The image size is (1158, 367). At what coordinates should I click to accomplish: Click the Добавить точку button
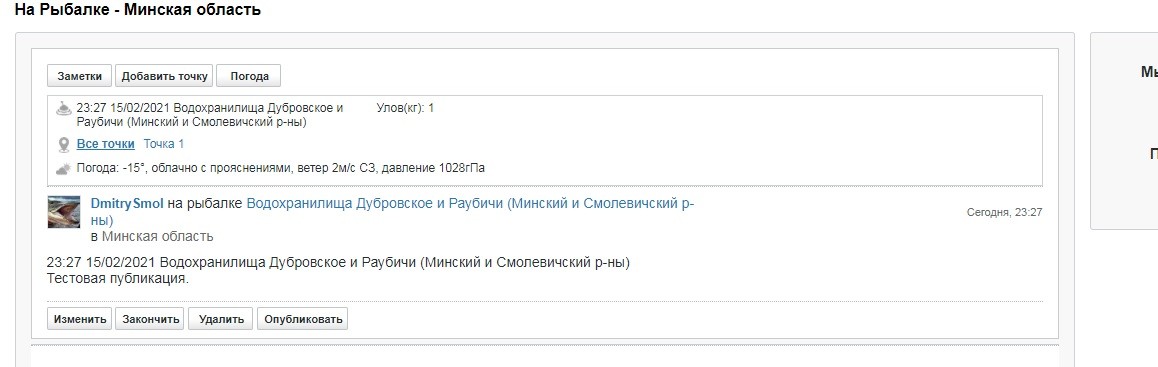point(164,76)
